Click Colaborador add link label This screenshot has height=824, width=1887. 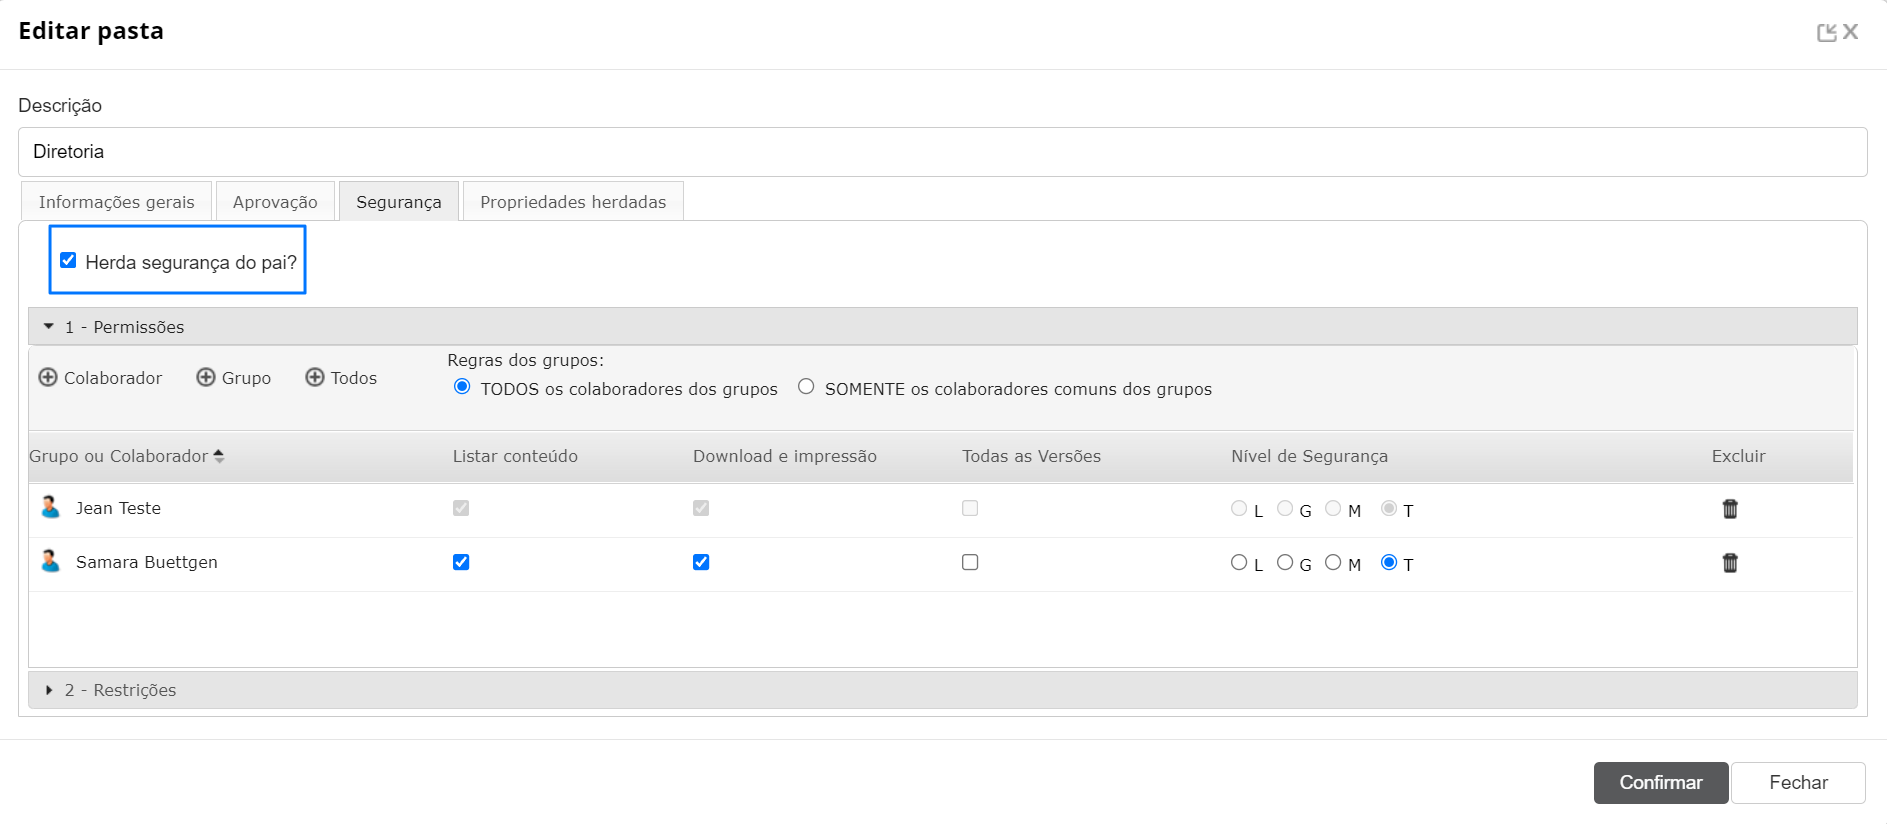pyautogui.click(x=113, y=378)
